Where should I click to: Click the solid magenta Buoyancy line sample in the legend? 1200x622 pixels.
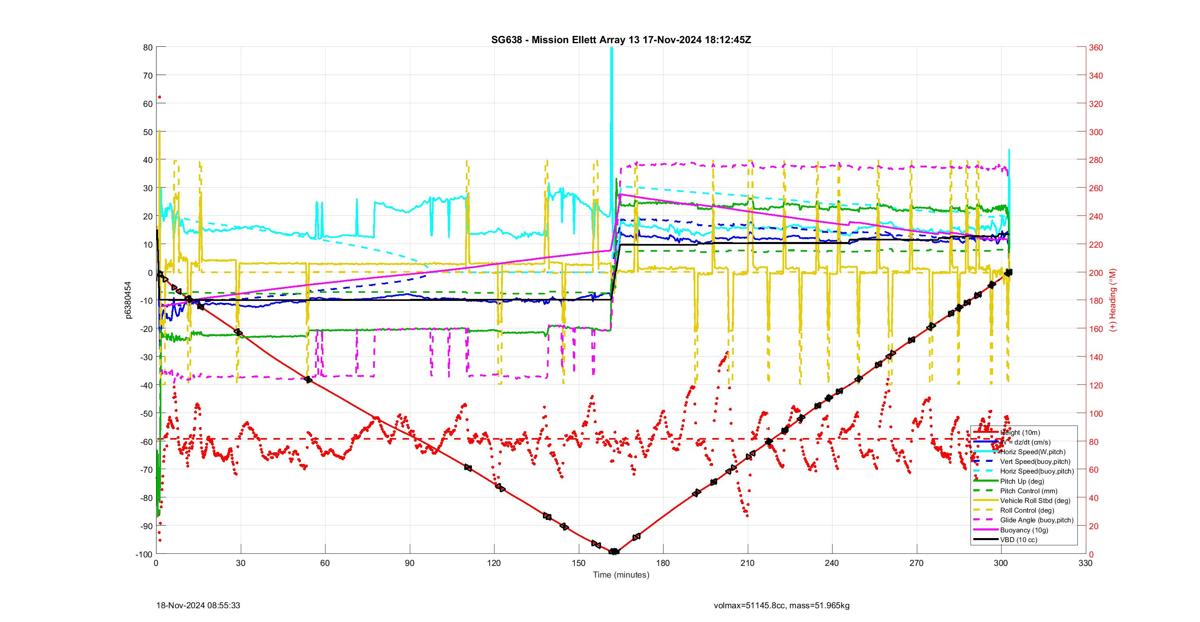coord(985,530)
